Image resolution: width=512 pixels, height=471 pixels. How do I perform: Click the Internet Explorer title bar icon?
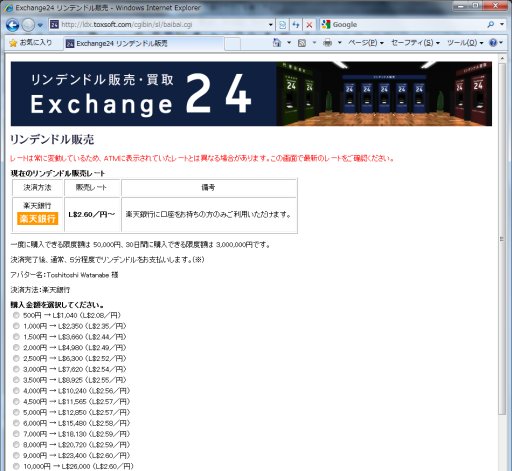pyautogui.click(x=8, y=8)
